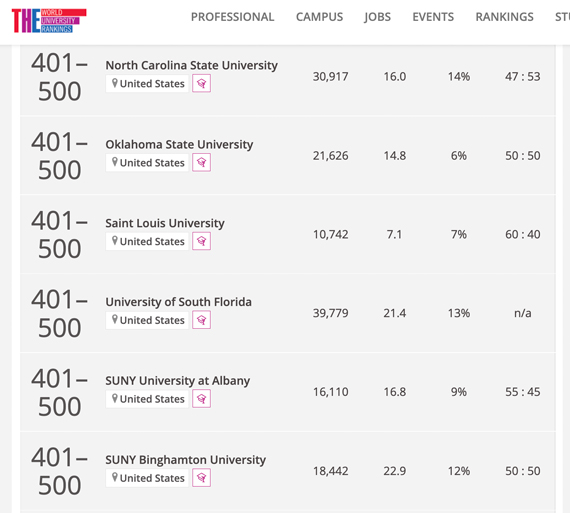Click graduation cap icon for SUNY Binghamton University
This screenshot has height=513, width=570.
(201, 478)
